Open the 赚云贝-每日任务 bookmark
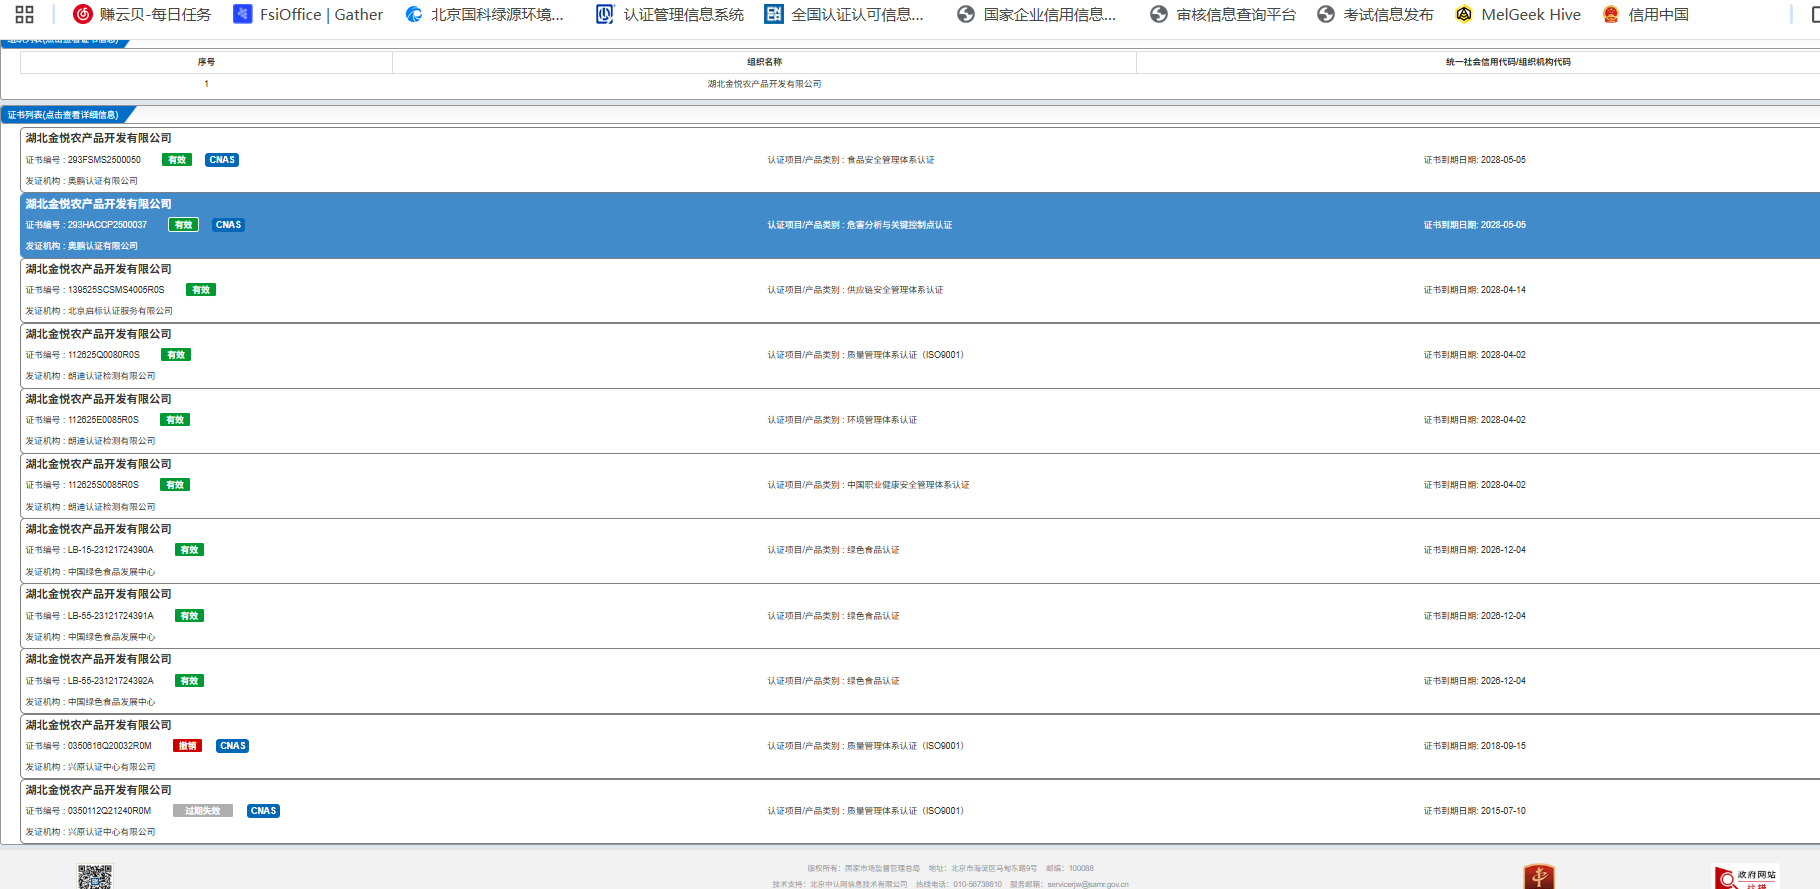The image size is (1820, 889). tap(142, 14)
